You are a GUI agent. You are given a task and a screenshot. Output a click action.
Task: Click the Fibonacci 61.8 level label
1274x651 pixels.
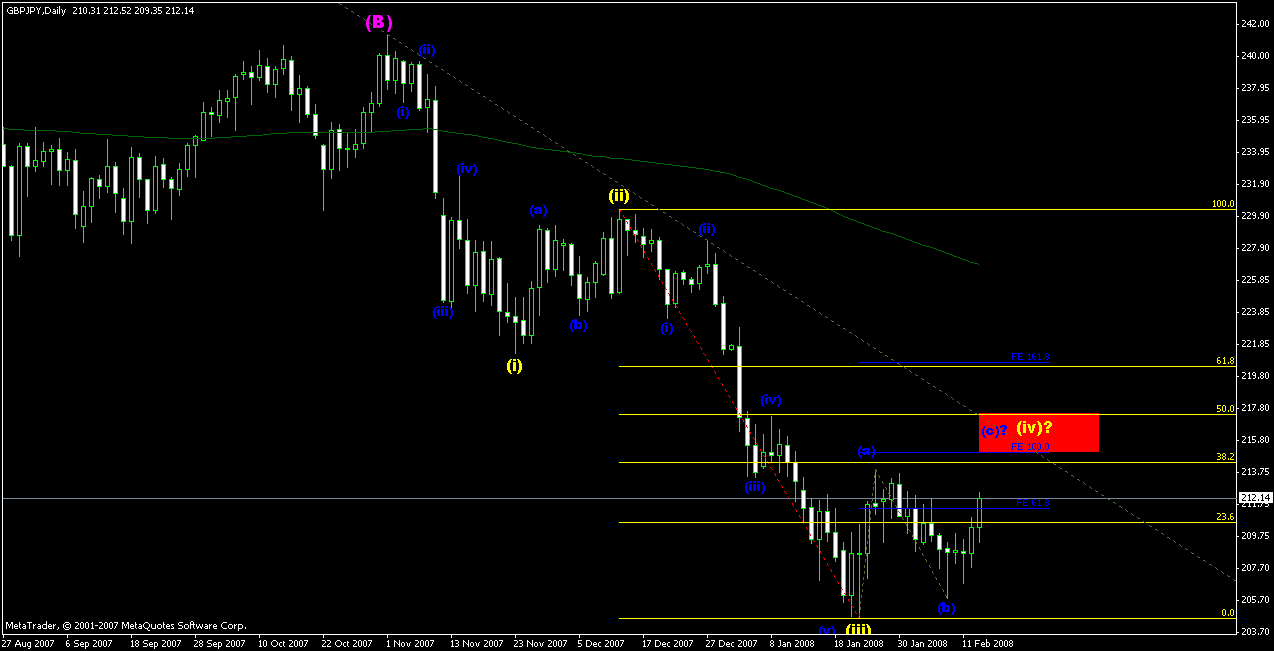1226,360
